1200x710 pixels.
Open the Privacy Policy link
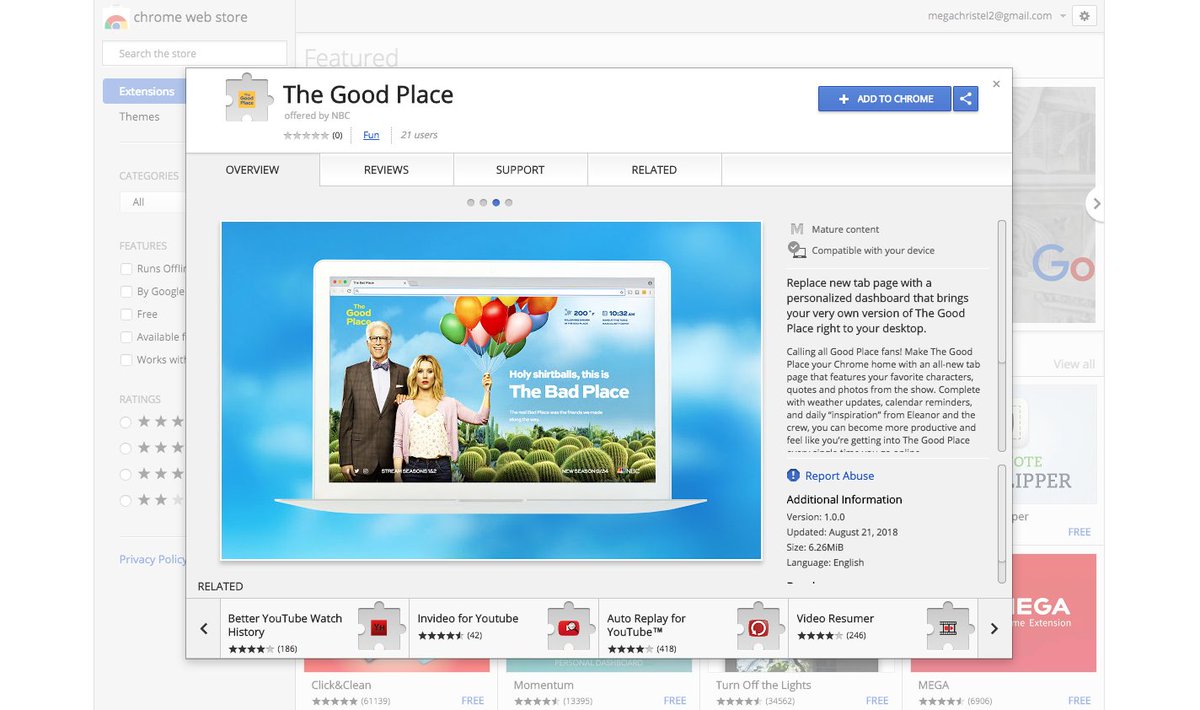153,559
